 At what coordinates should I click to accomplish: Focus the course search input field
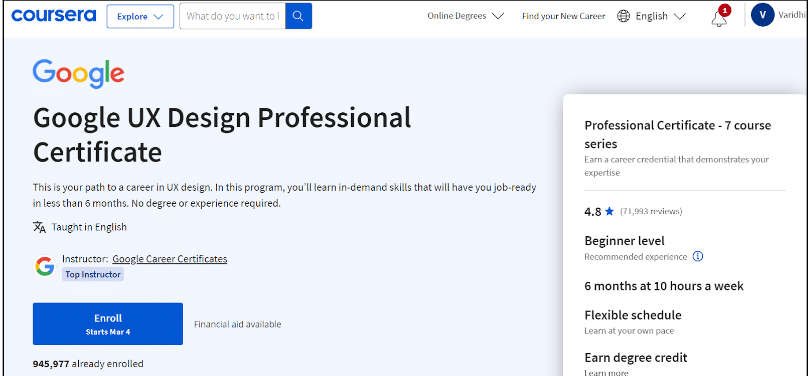click(x=232, y=16)
